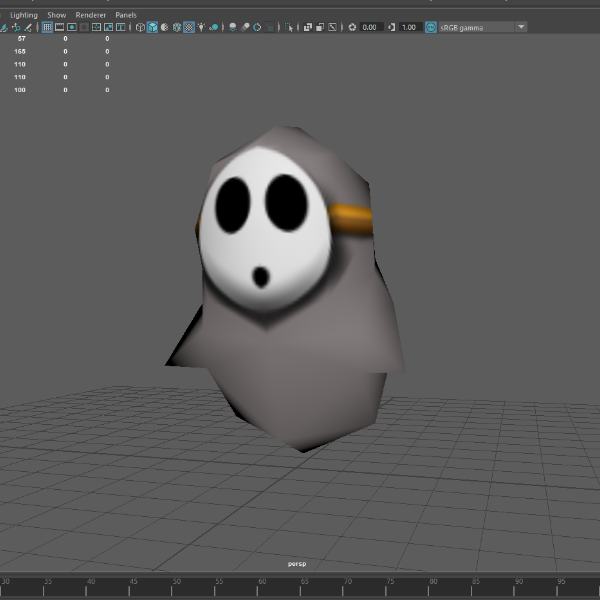Toggle the Depth of Field icon
The image size is (600, 600).
[270, 27]
